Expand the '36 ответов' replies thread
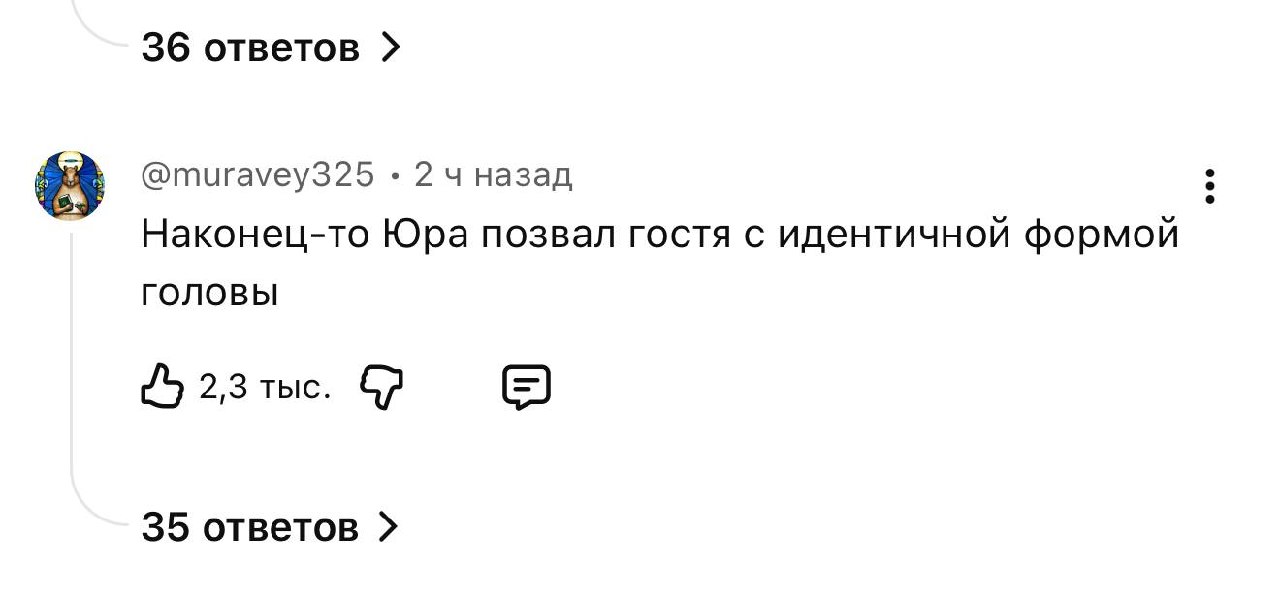Viewport: 1280px width, 597px height. click(x=250, y=46)
